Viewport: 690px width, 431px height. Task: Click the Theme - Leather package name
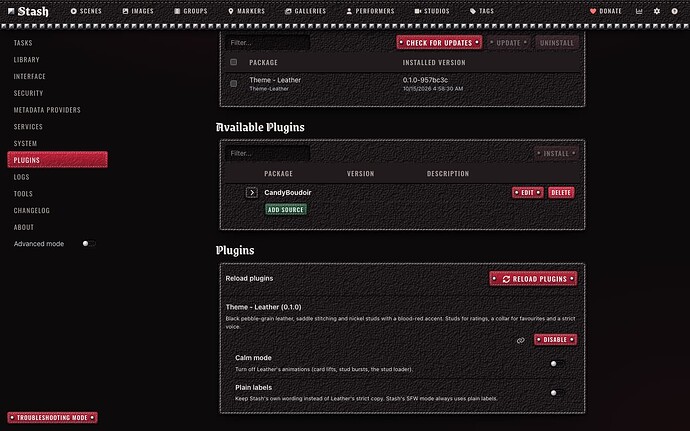coord(275,80)
